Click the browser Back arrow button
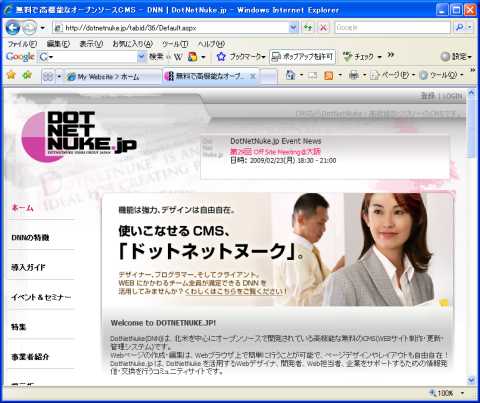Screen dimensions: 480x403 tap(12, 27)
